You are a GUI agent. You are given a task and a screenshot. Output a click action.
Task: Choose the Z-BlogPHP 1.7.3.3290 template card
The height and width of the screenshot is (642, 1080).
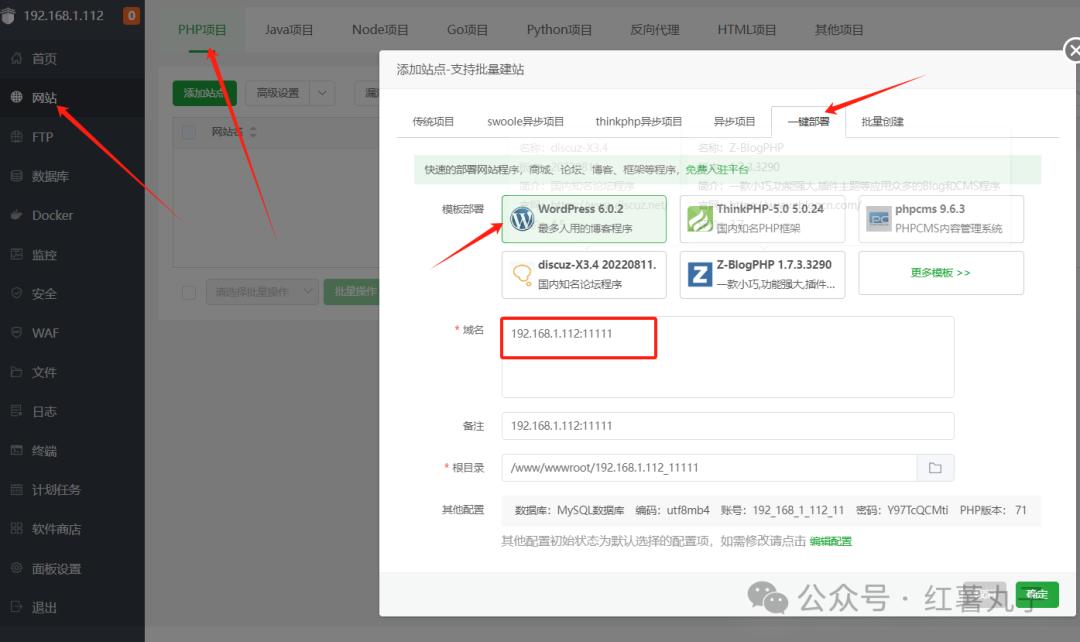point(762,275)
